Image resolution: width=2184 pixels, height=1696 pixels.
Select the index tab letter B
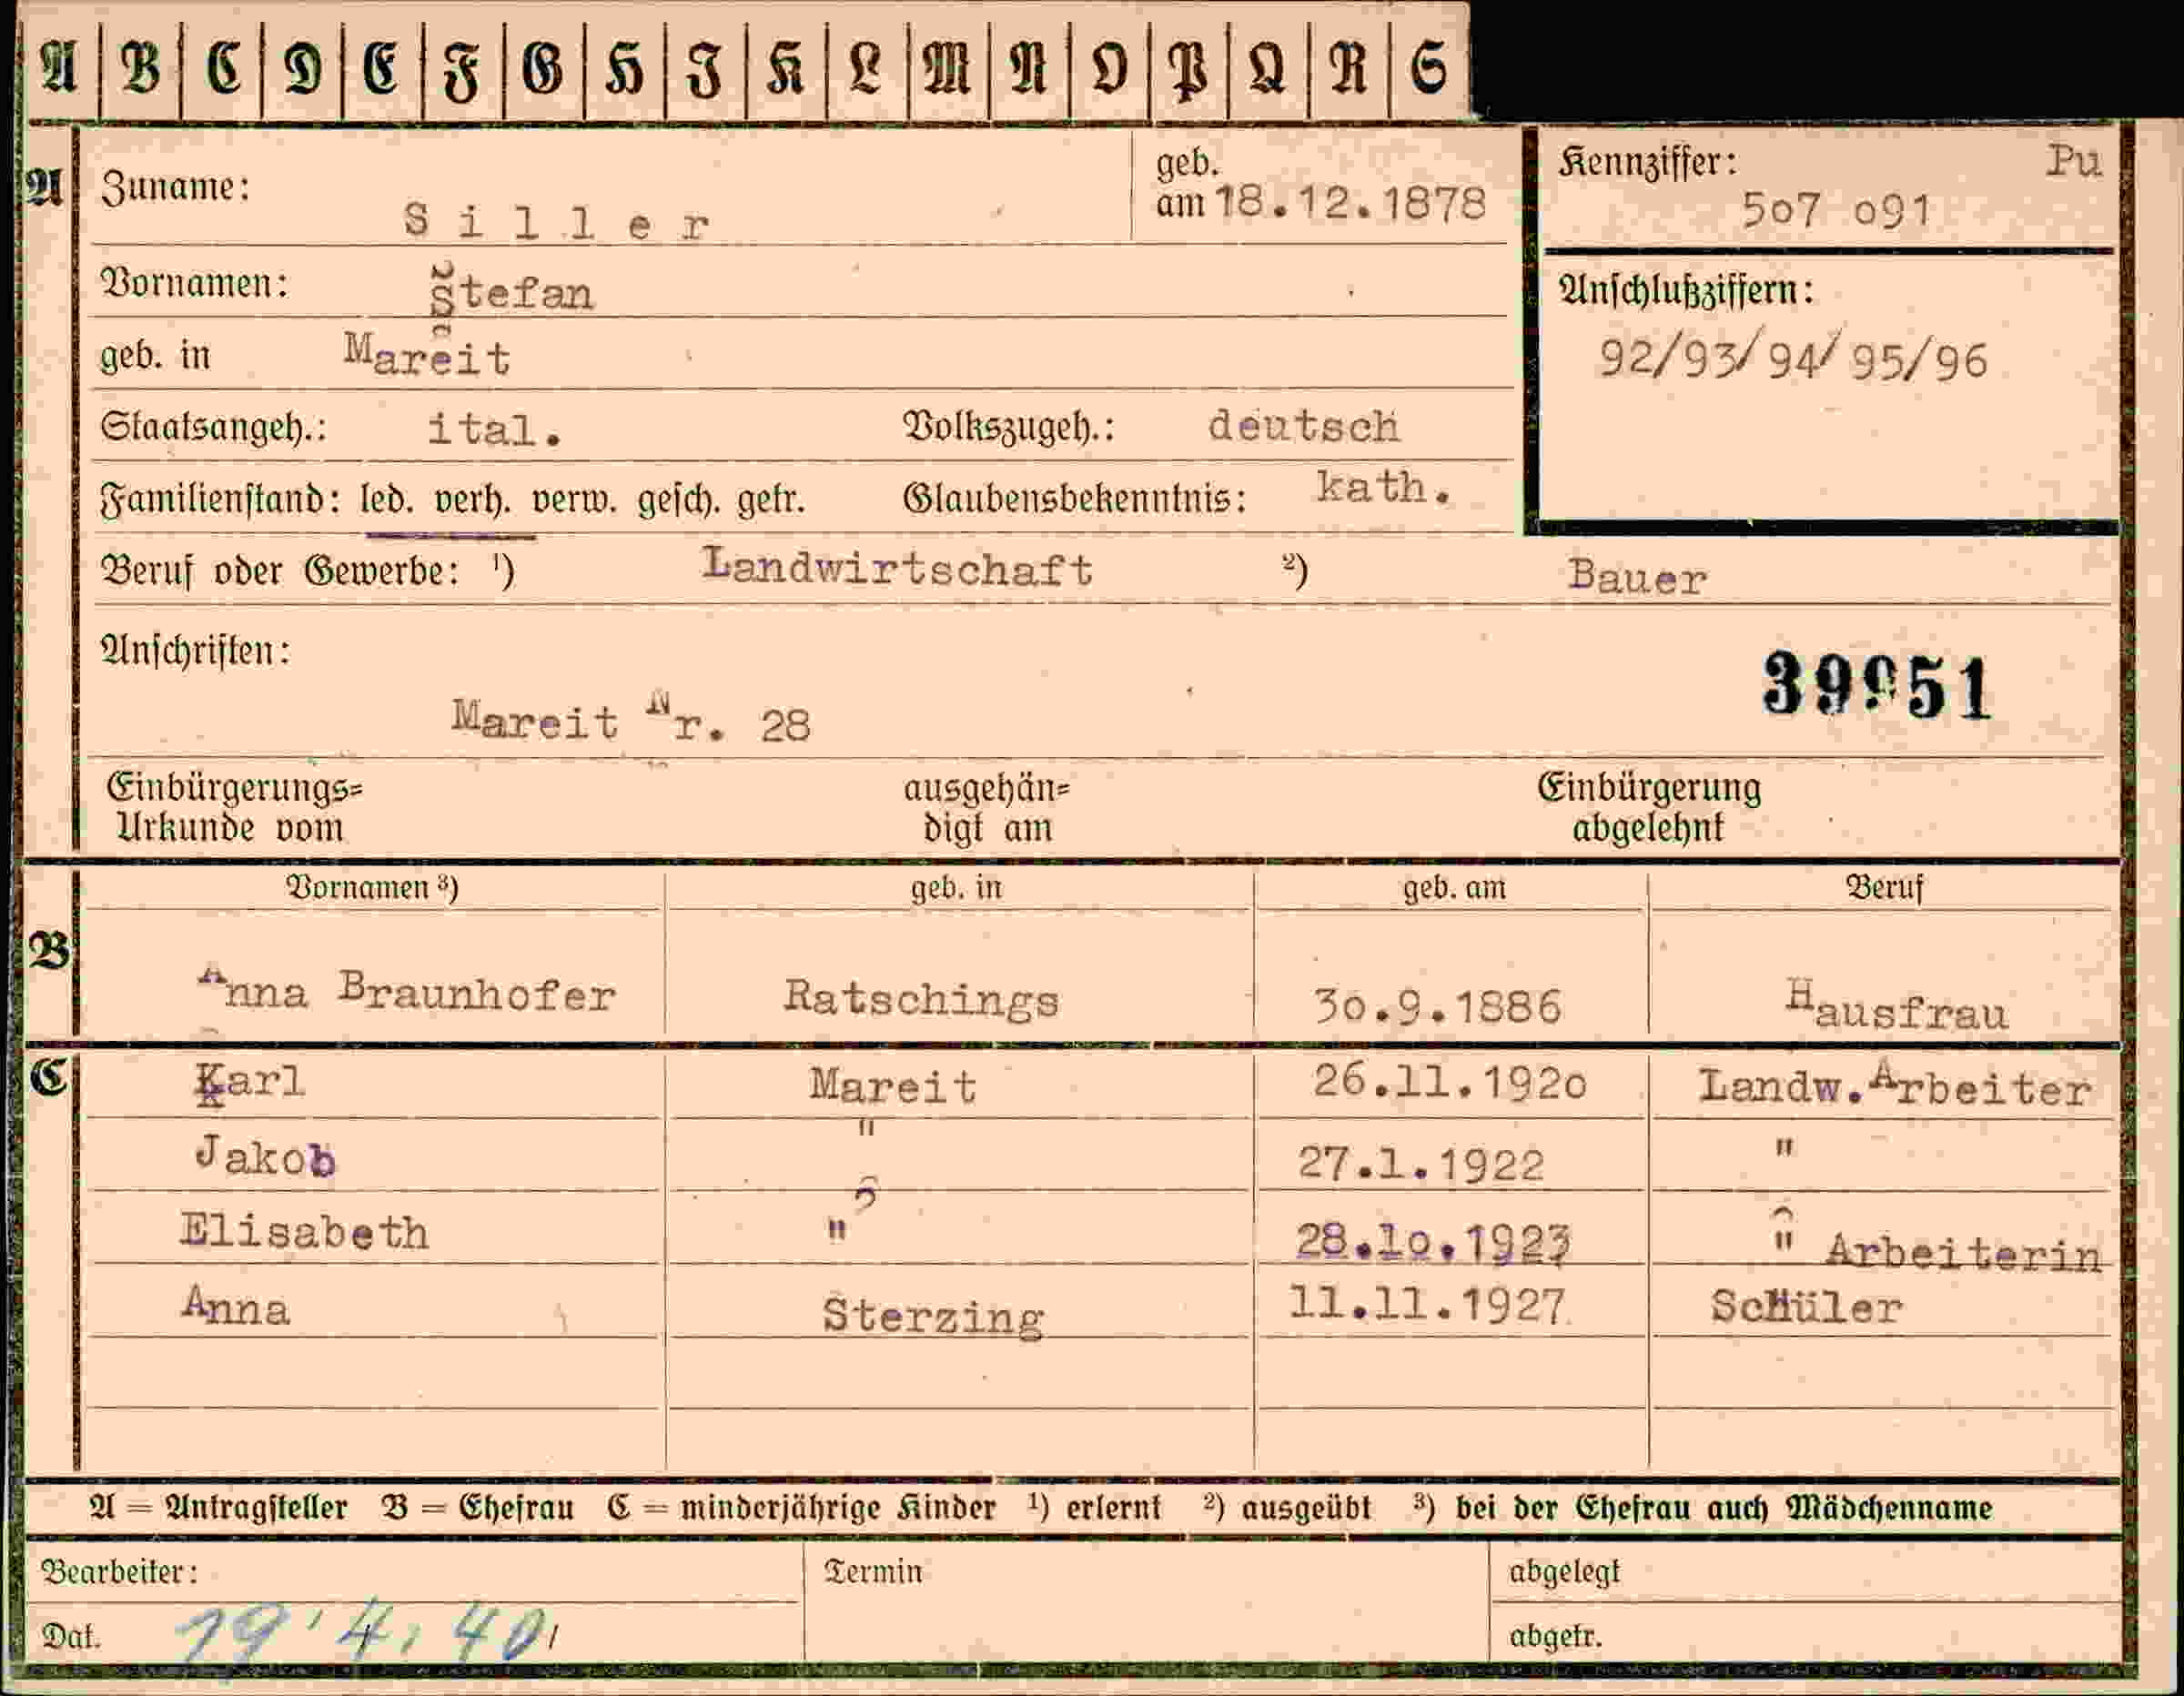[x=141, y=67]
